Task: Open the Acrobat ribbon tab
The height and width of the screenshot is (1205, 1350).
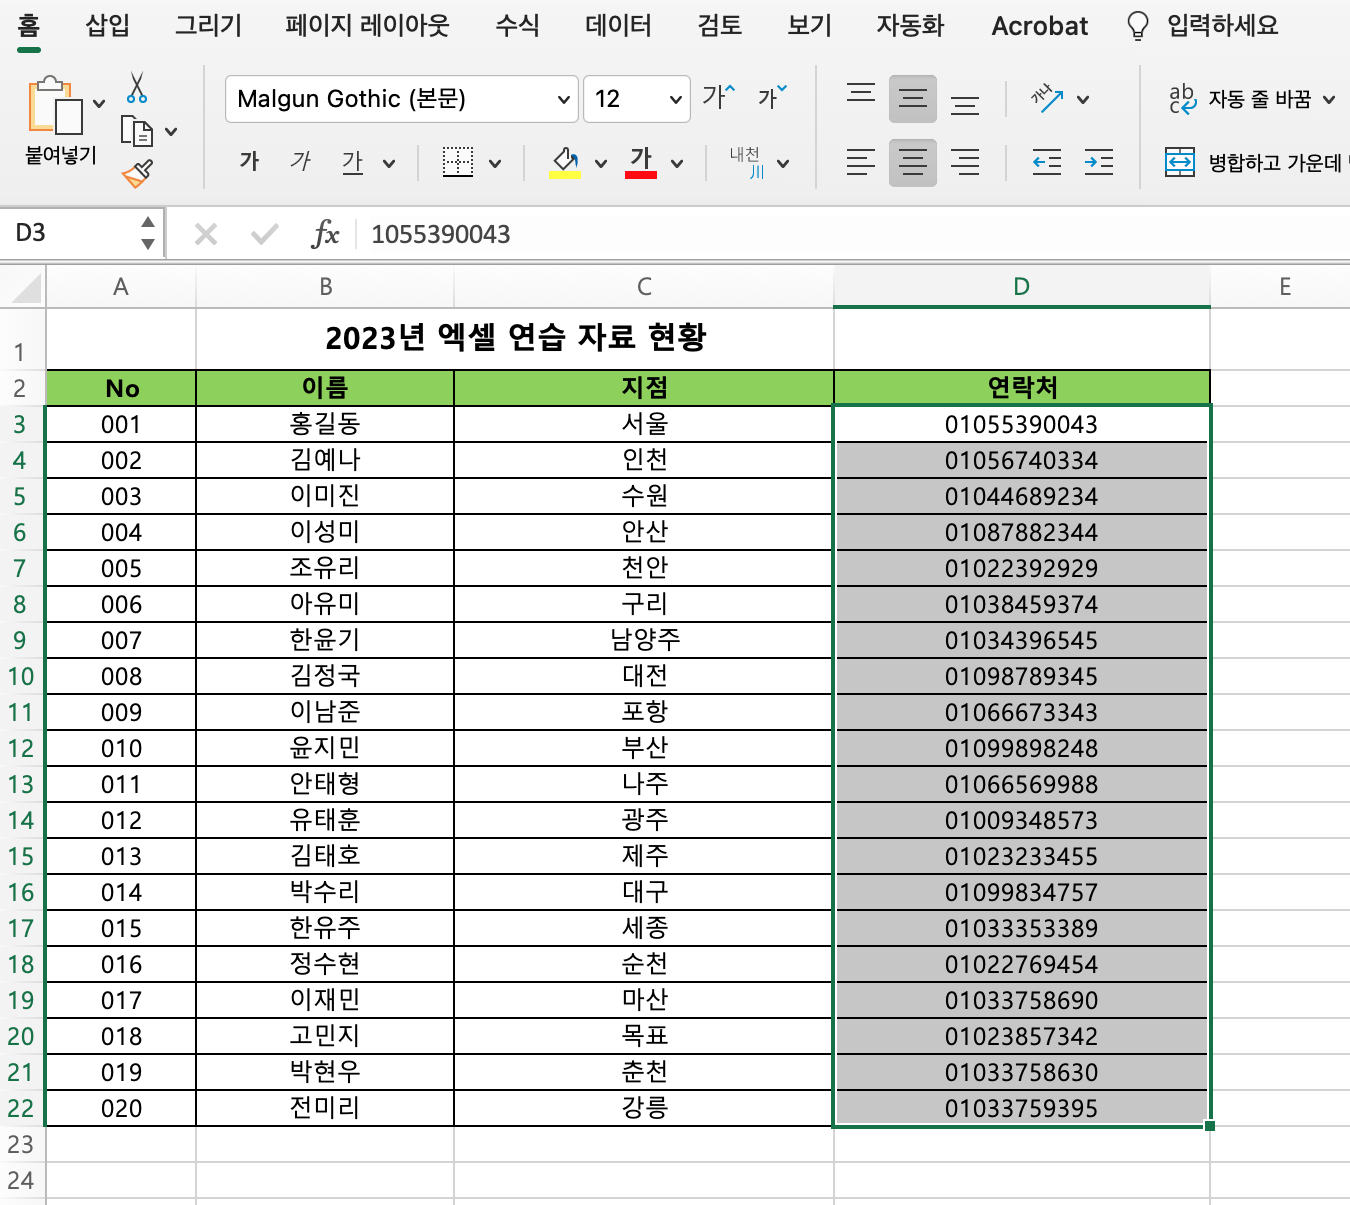Action: (x=1040, y=26)
